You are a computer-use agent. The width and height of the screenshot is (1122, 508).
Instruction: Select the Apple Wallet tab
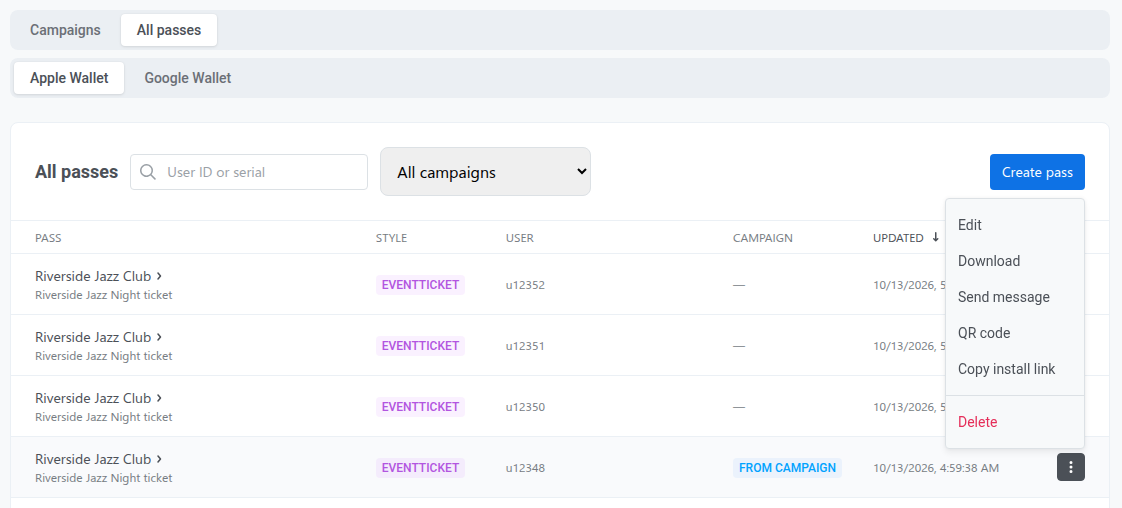(x=69, y=78)
